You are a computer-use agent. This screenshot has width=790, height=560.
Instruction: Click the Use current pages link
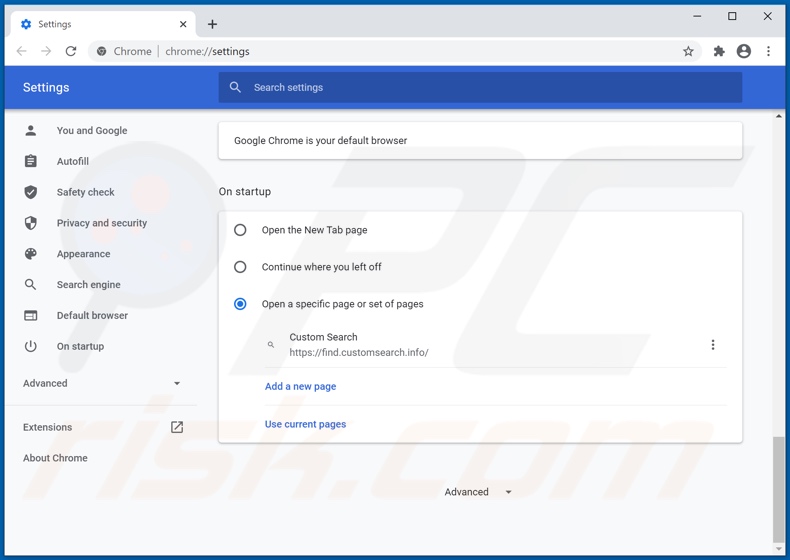[305, 424]
